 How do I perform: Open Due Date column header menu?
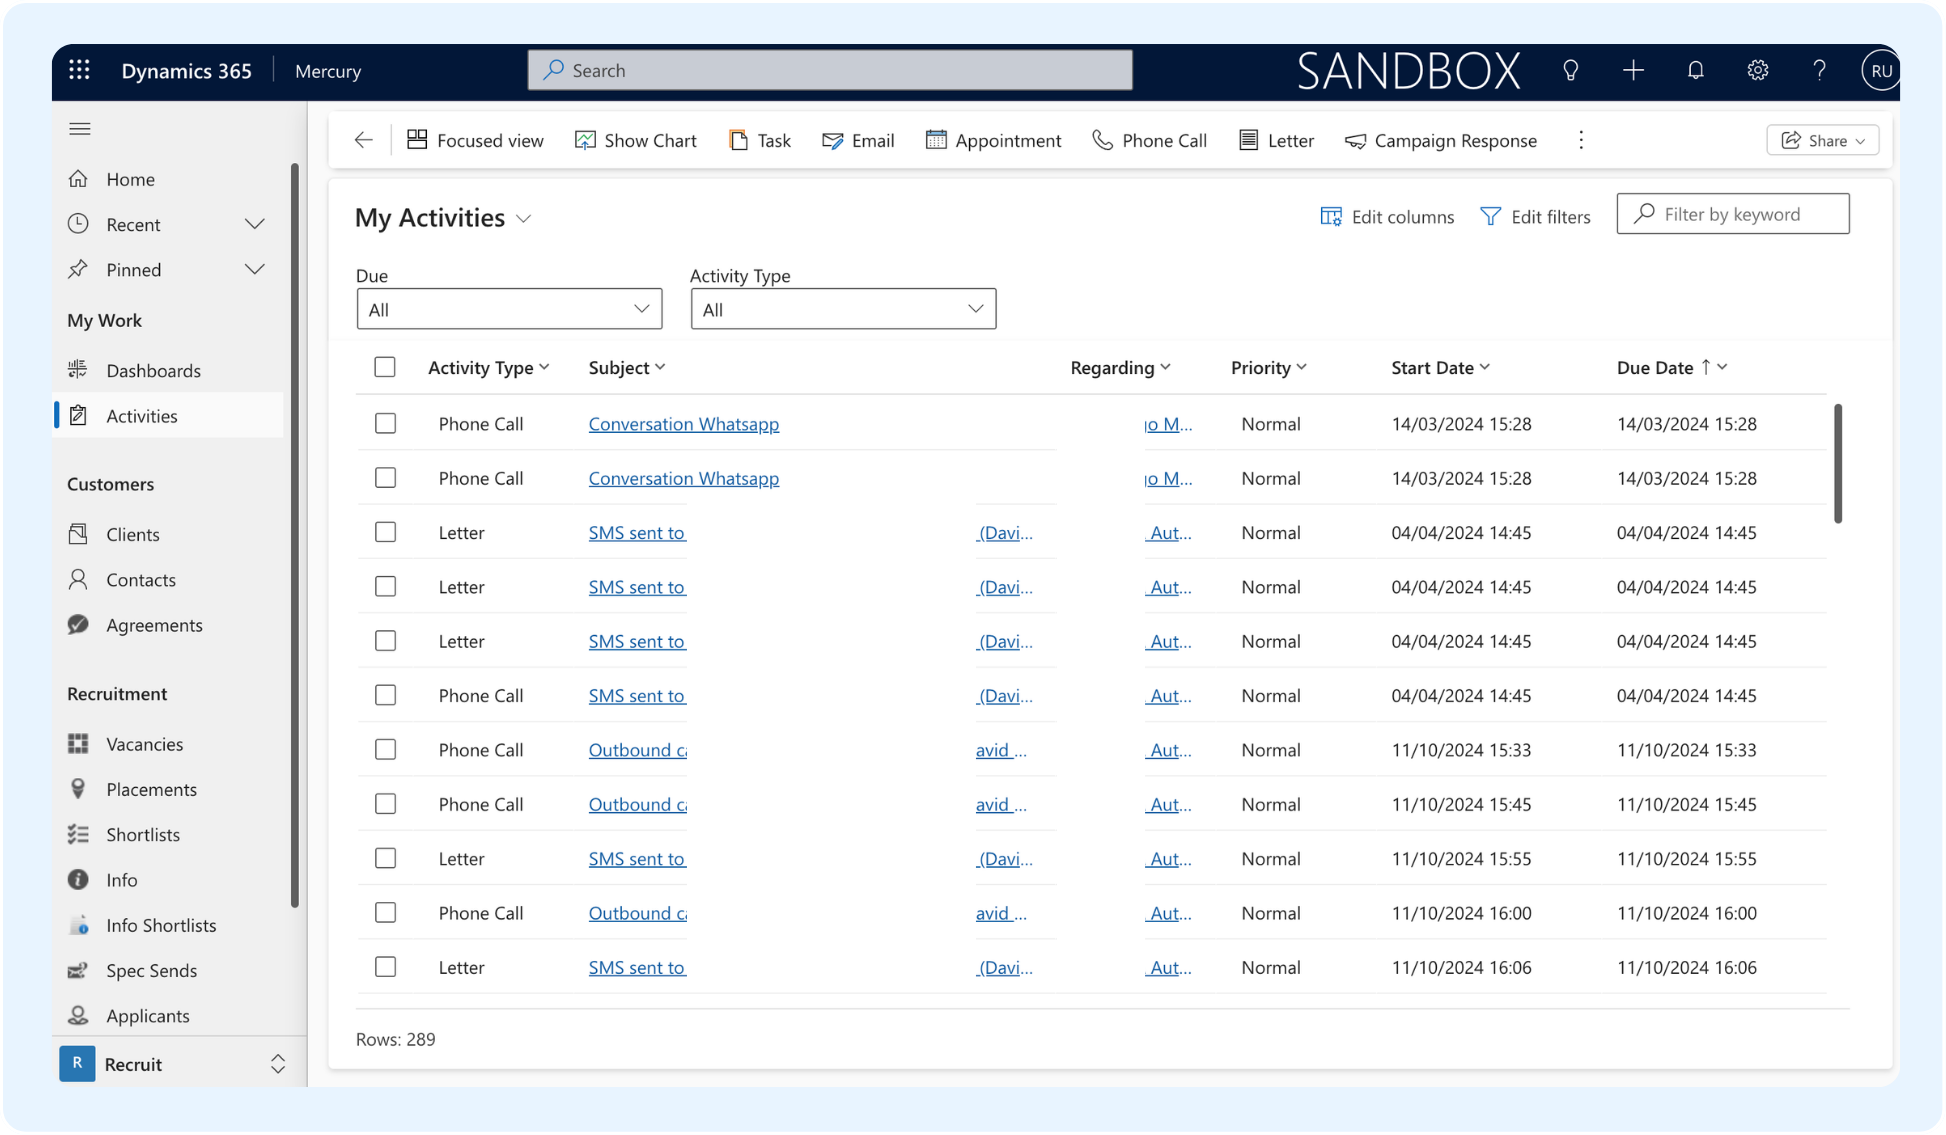click(x=1672, y=368)
